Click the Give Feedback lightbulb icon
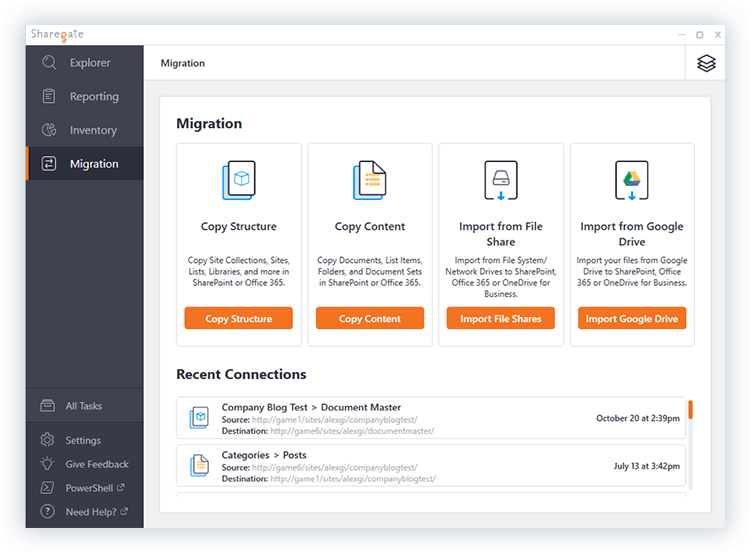Image resolution: width=750 pixels, height=553 pixels. pos(47,464)
